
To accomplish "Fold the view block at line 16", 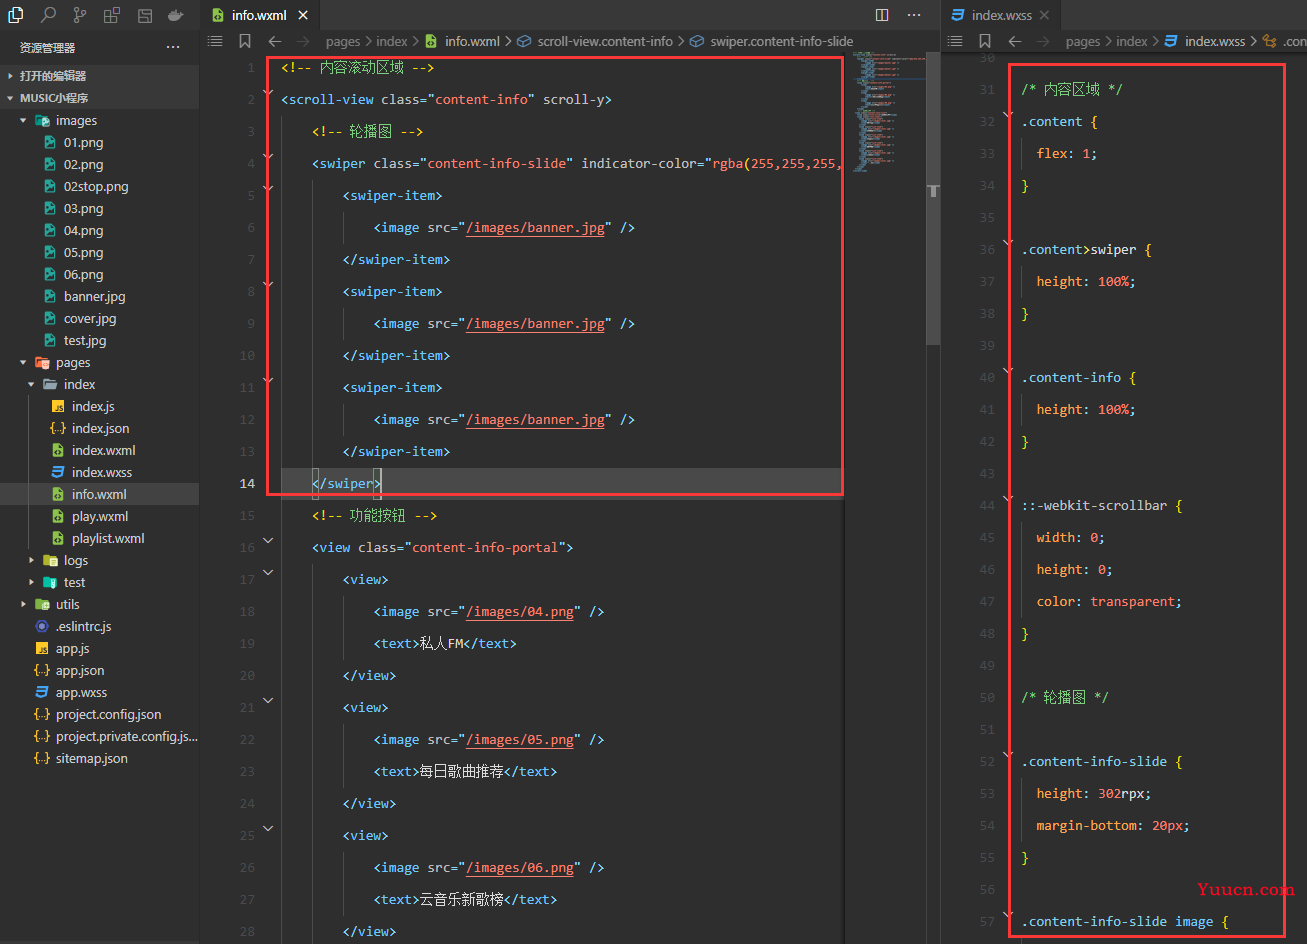I will (268, 540).
